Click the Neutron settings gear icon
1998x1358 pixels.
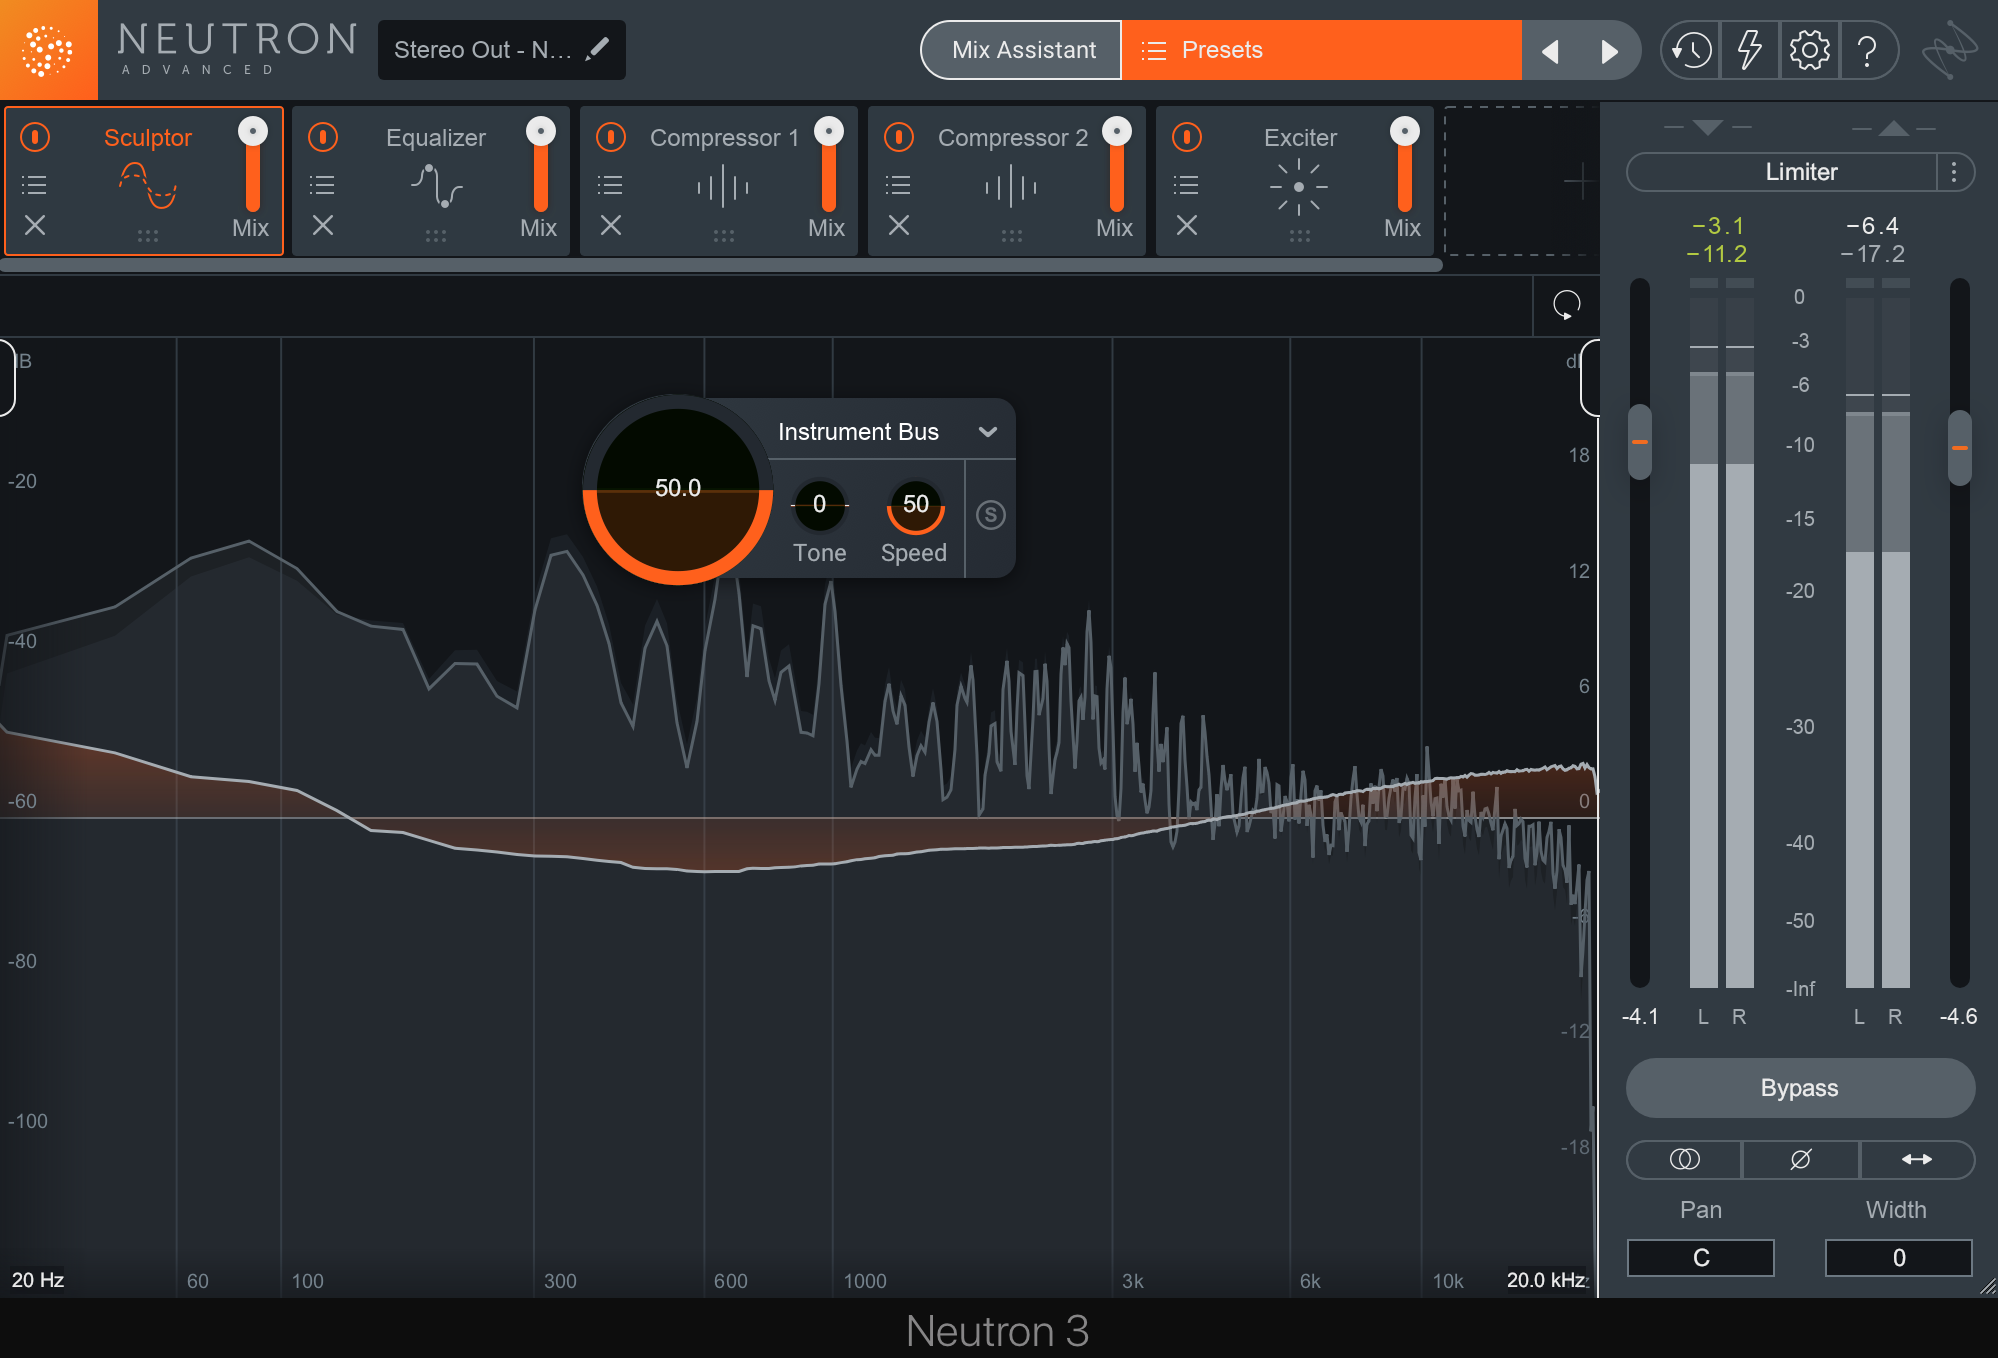(1812, 50)
